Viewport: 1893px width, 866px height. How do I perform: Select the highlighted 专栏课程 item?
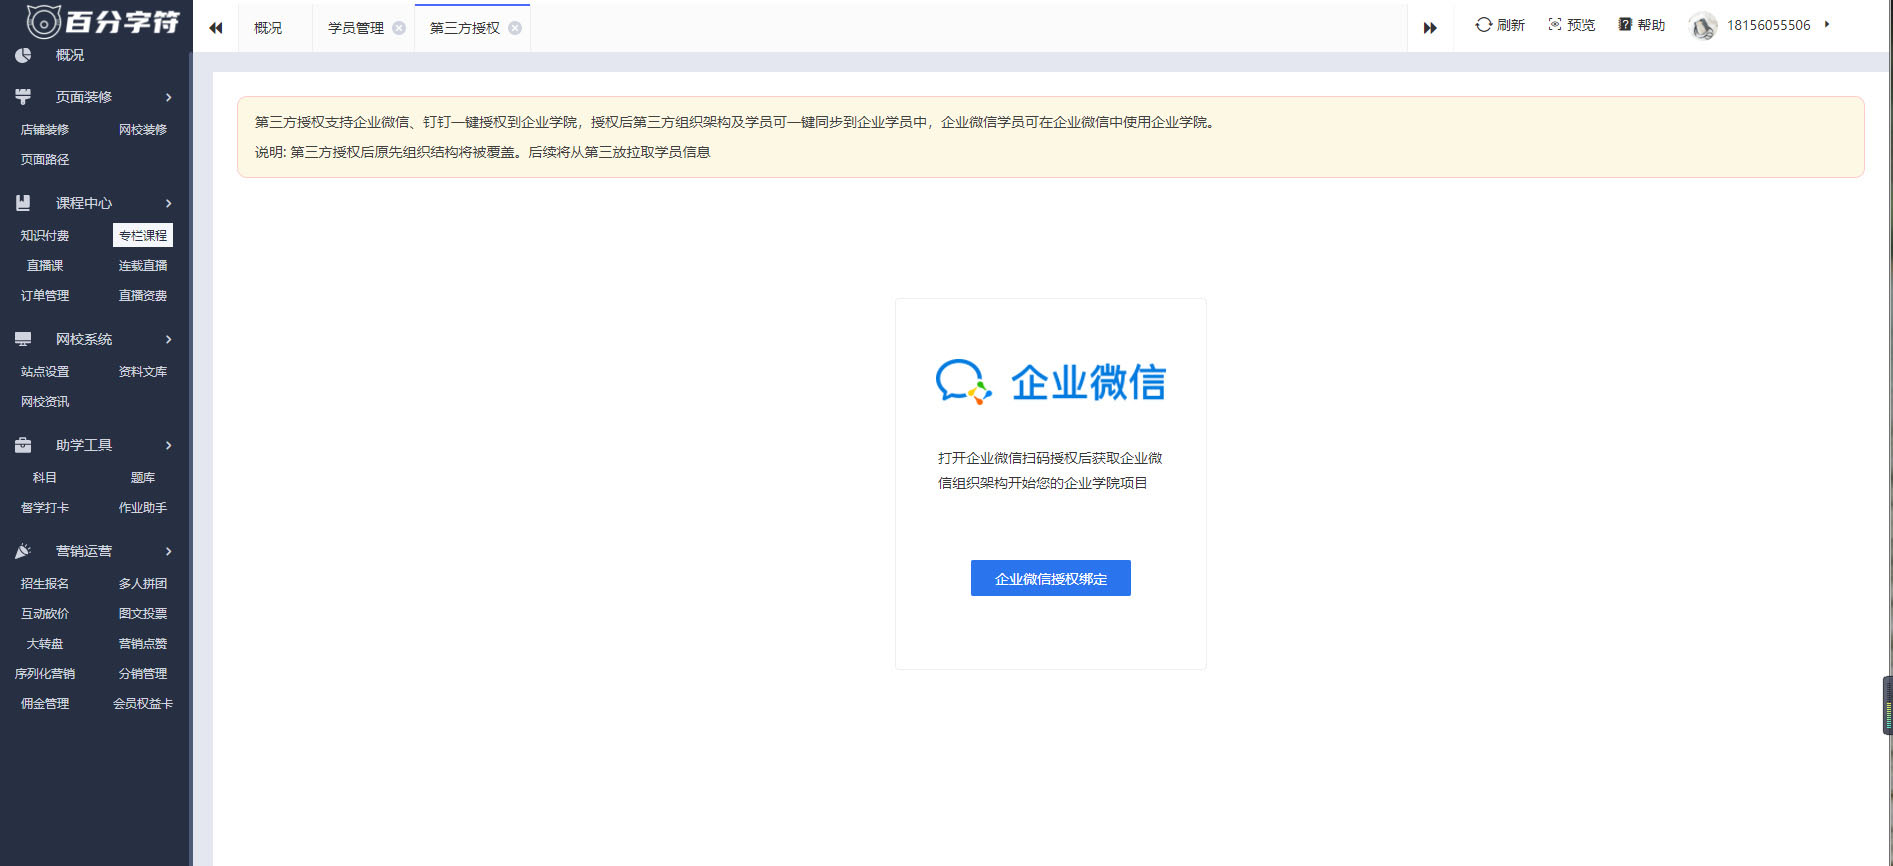[x=143, y=235]
